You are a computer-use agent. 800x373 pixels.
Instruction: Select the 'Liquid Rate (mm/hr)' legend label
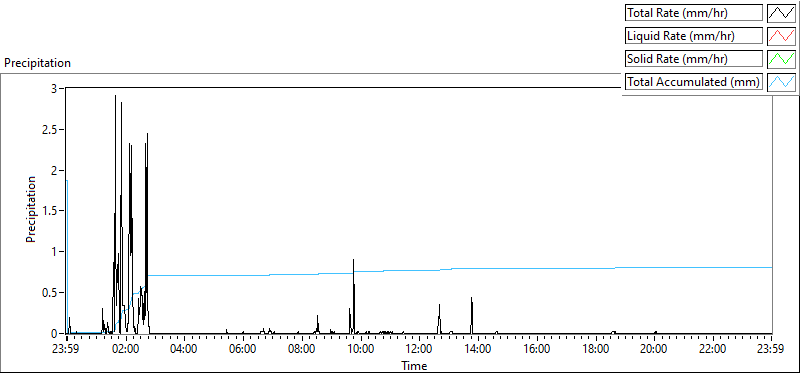[694, 36]
